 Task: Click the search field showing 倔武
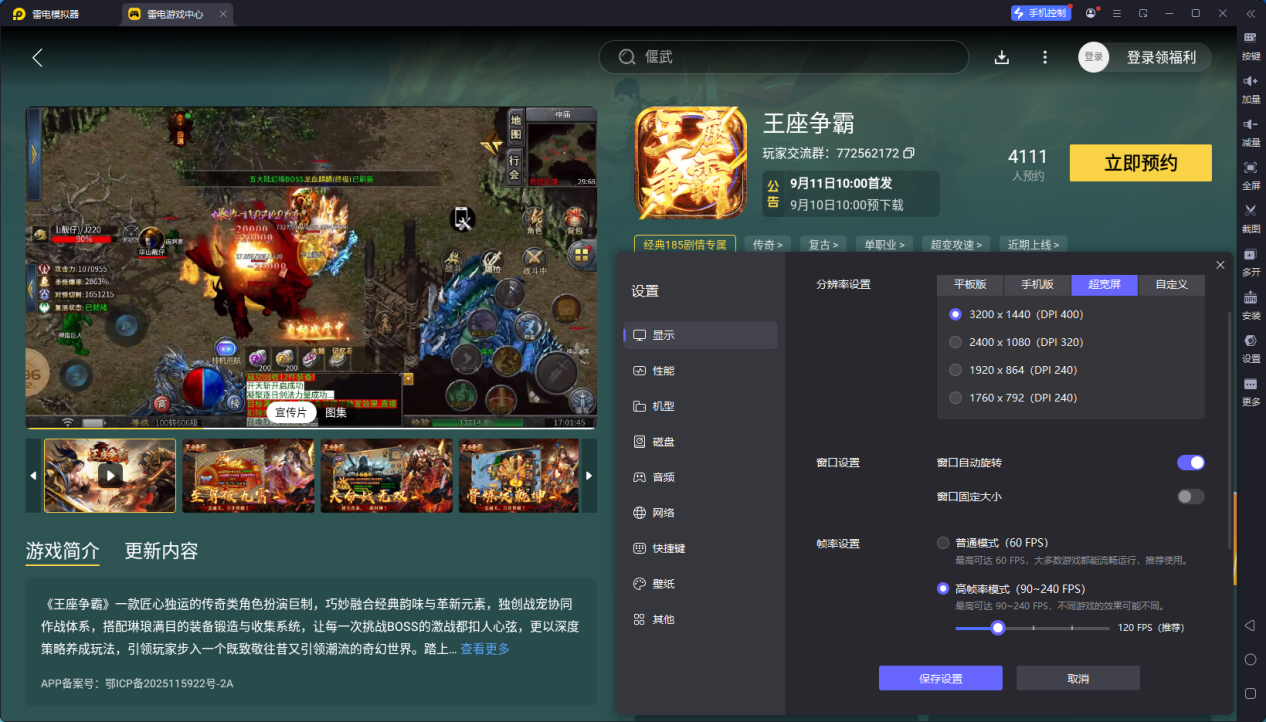[784, 57]
